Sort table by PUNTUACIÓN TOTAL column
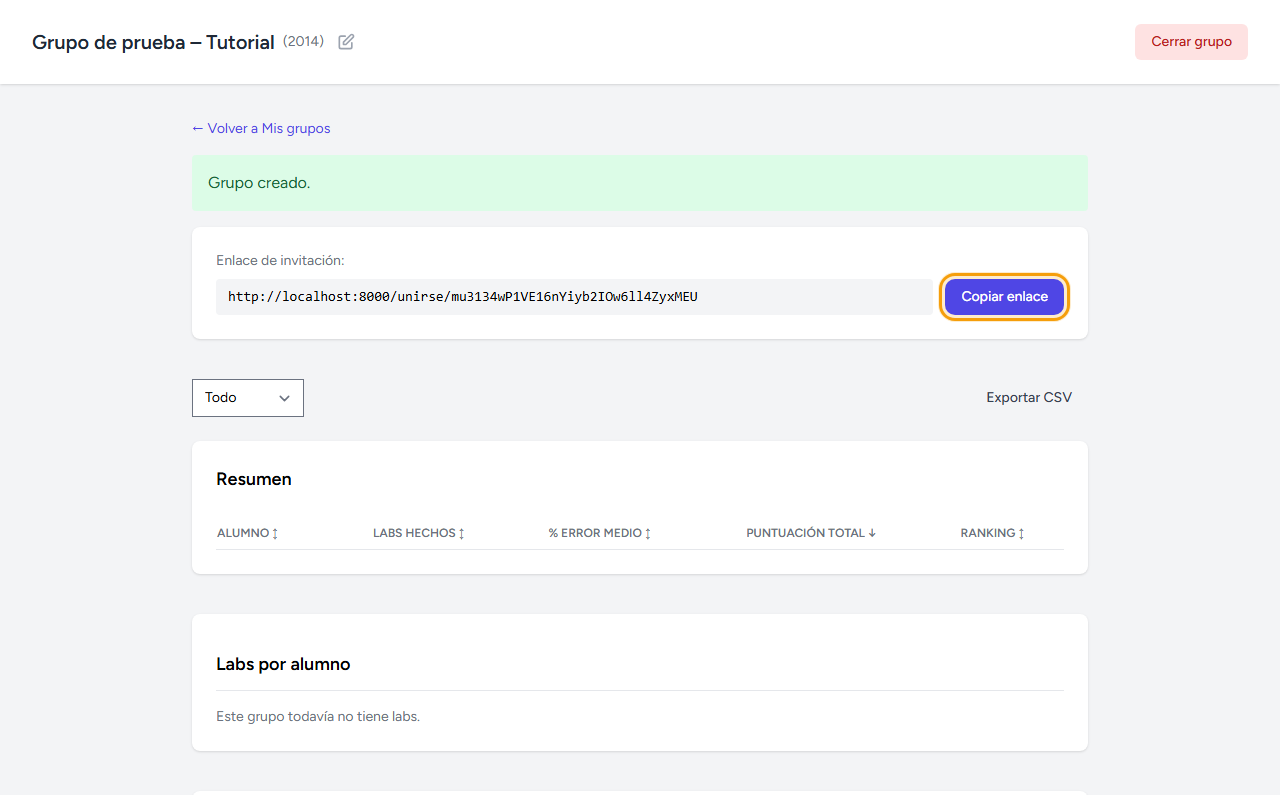The height and width of the screenshot is (795, 1280). pos(810,533)
